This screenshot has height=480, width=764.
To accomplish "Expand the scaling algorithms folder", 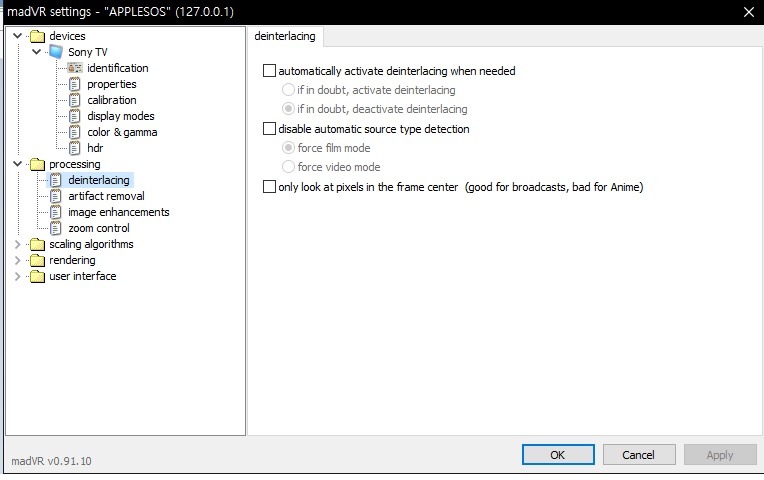I will (17, 244).
